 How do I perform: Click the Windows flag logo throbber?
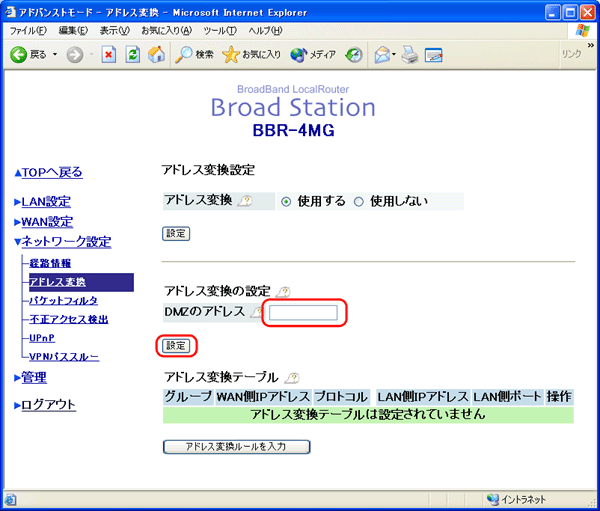pyautogui.click(x=582, y=31)
